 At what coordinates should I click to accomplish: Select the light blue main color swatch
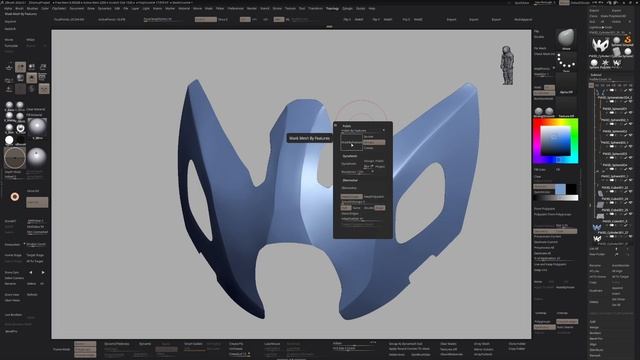tap(560, 189)
